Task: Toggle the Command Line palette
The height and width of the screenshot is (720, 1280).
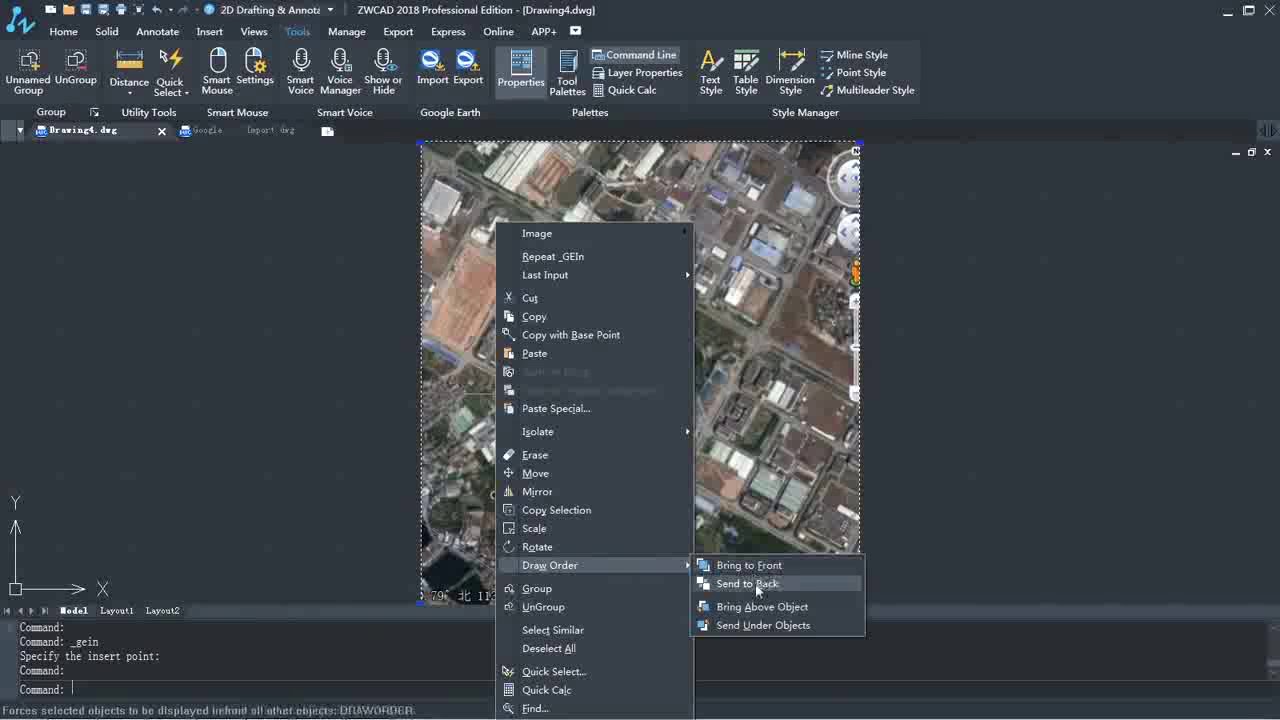Action: coord(634,55)
